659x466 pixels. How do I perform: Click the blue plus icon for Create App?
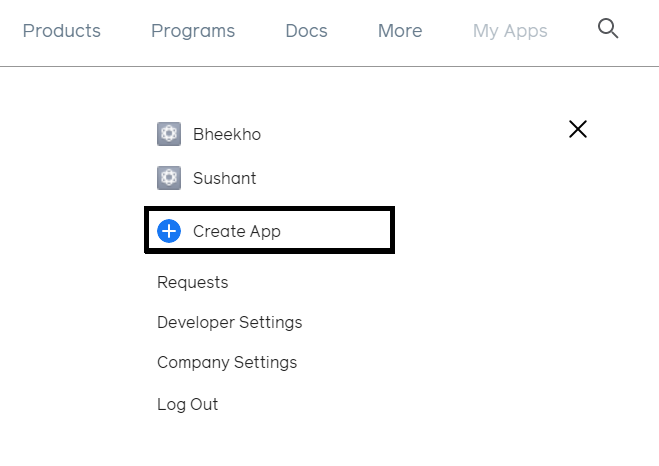(169, 231)
